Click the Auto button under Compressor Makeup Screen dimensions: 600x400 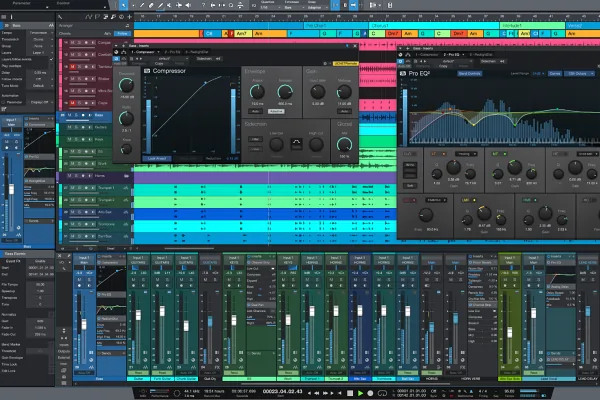[x=344, y=111]
